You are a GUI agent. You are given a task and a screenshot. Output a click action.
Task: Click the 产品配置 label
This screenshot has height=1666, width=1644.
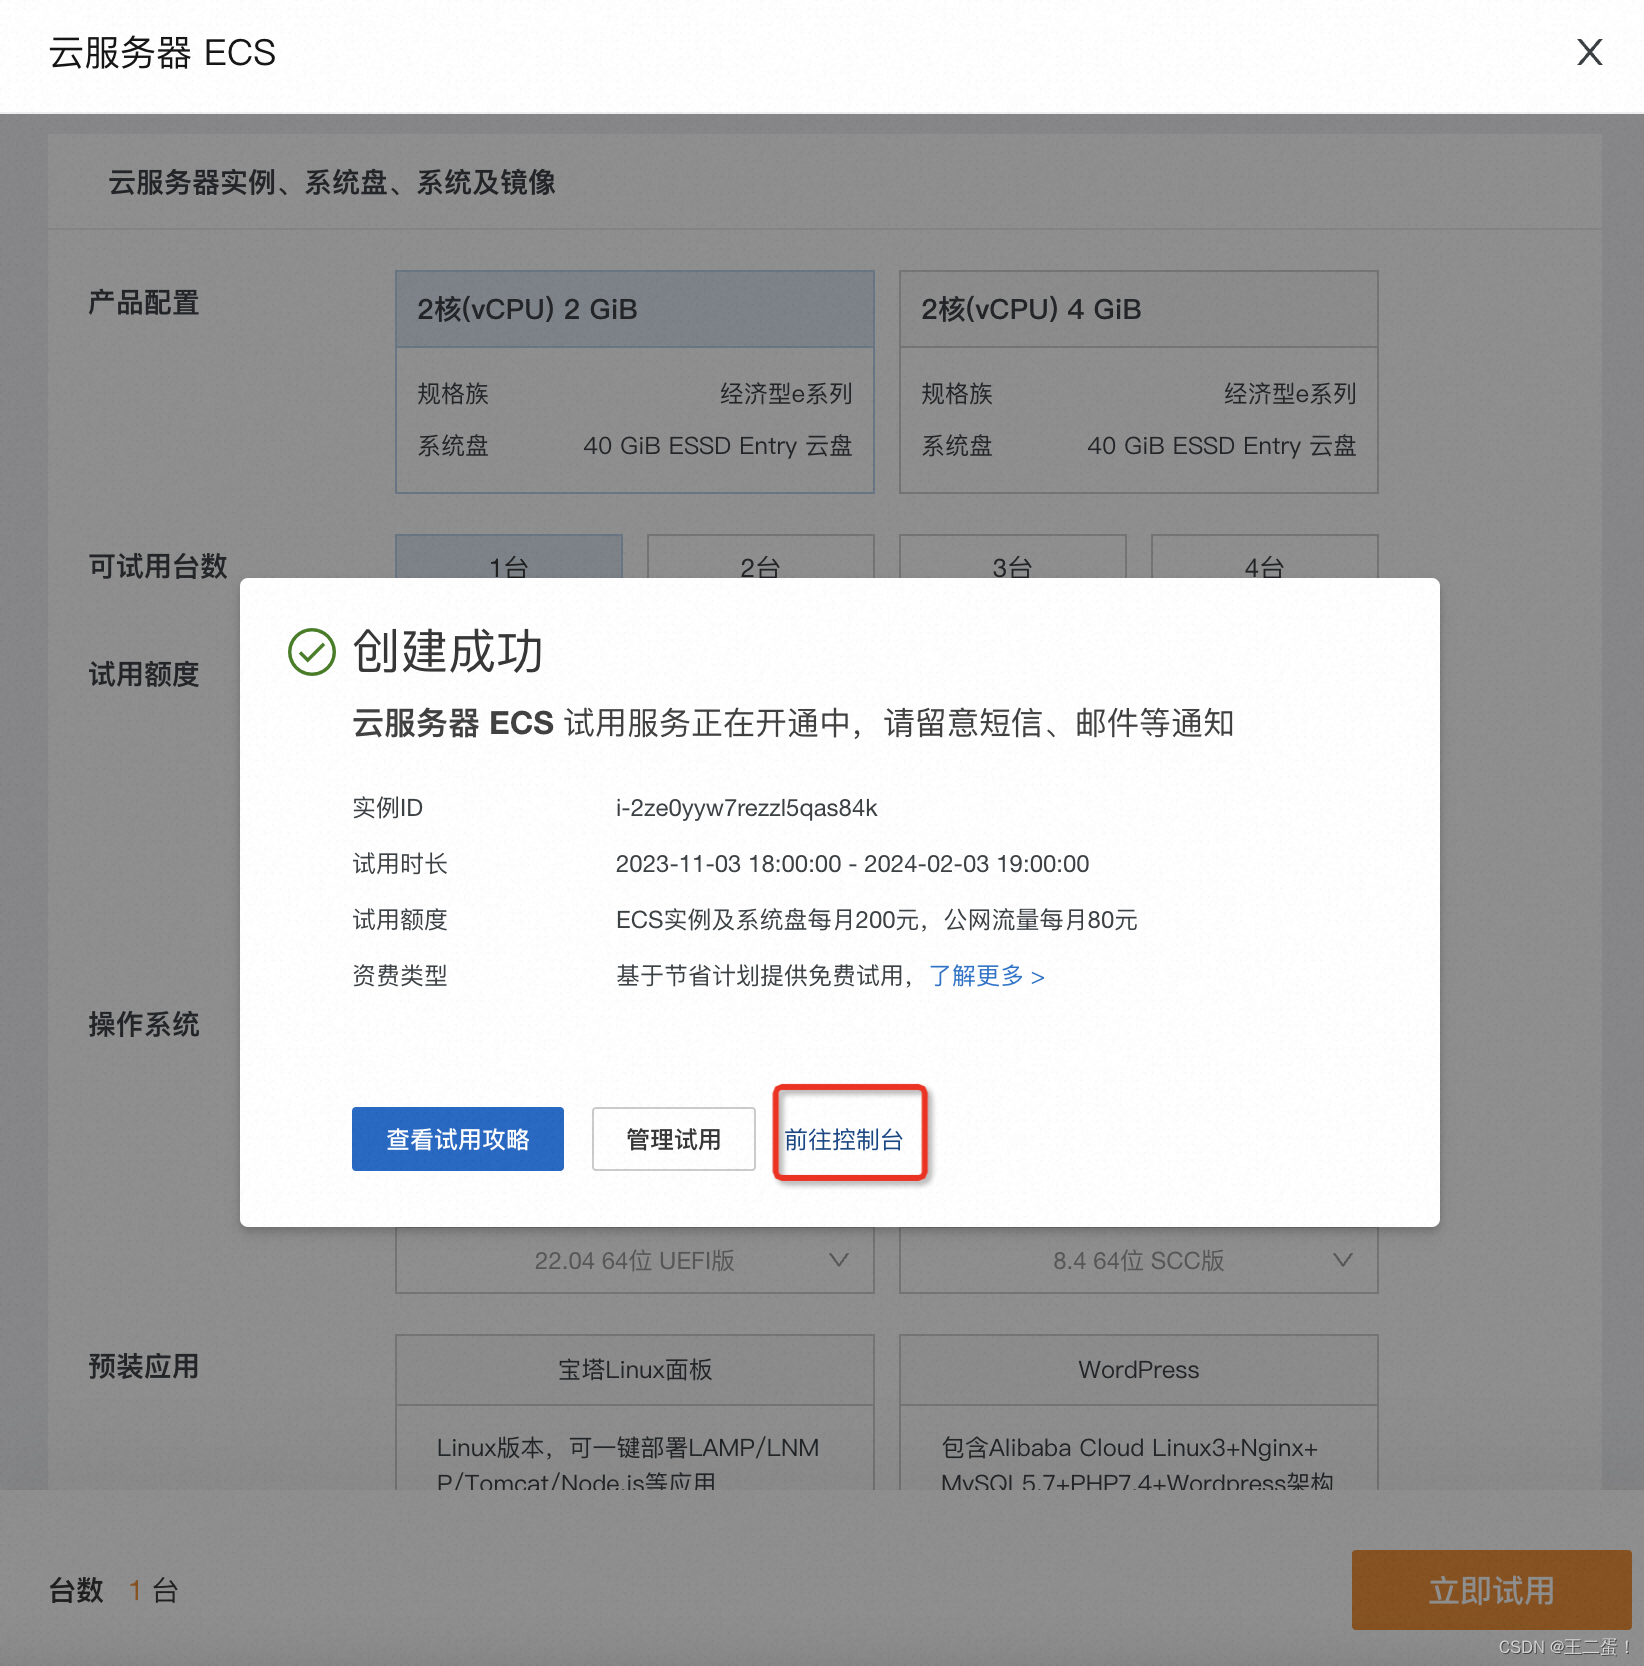tap(144, 302)
